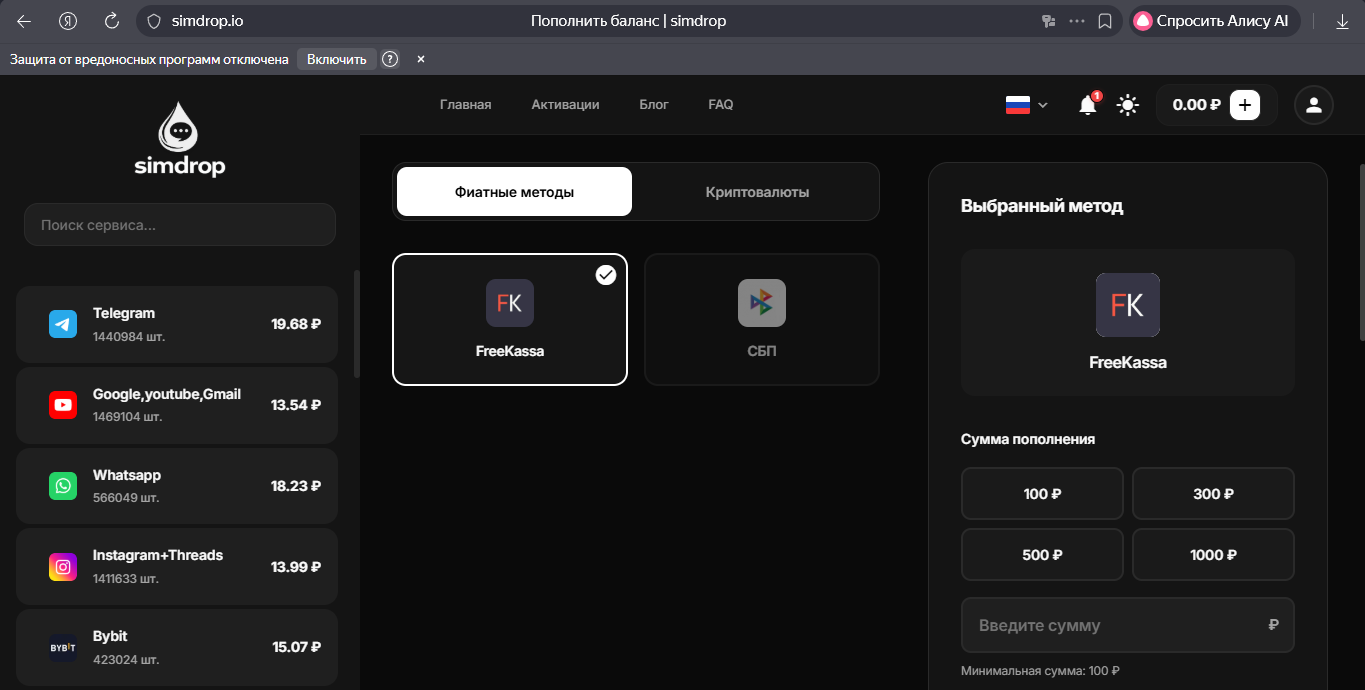Open the FAQ page
Viewport: 1365px width, 690px height.
[x=720, y=104]
